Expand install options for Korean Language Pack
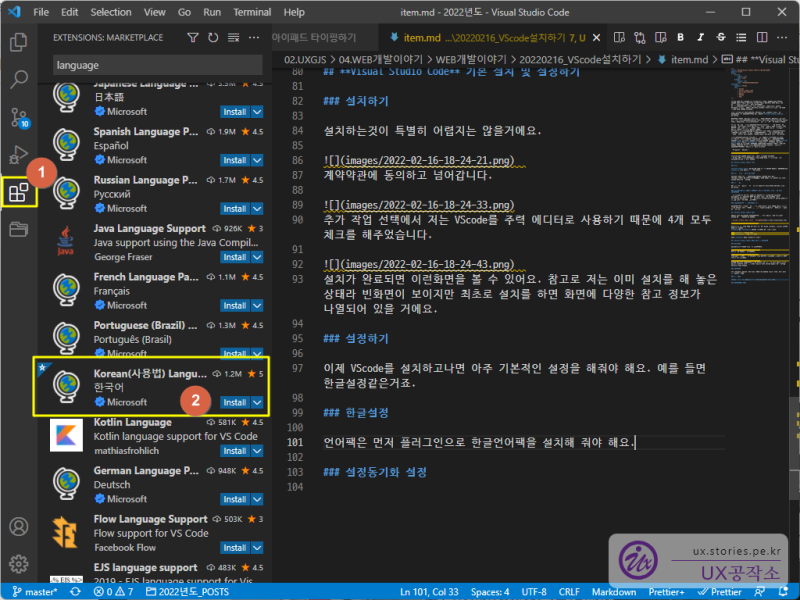800x600 pixels. (x=257, y=403)
